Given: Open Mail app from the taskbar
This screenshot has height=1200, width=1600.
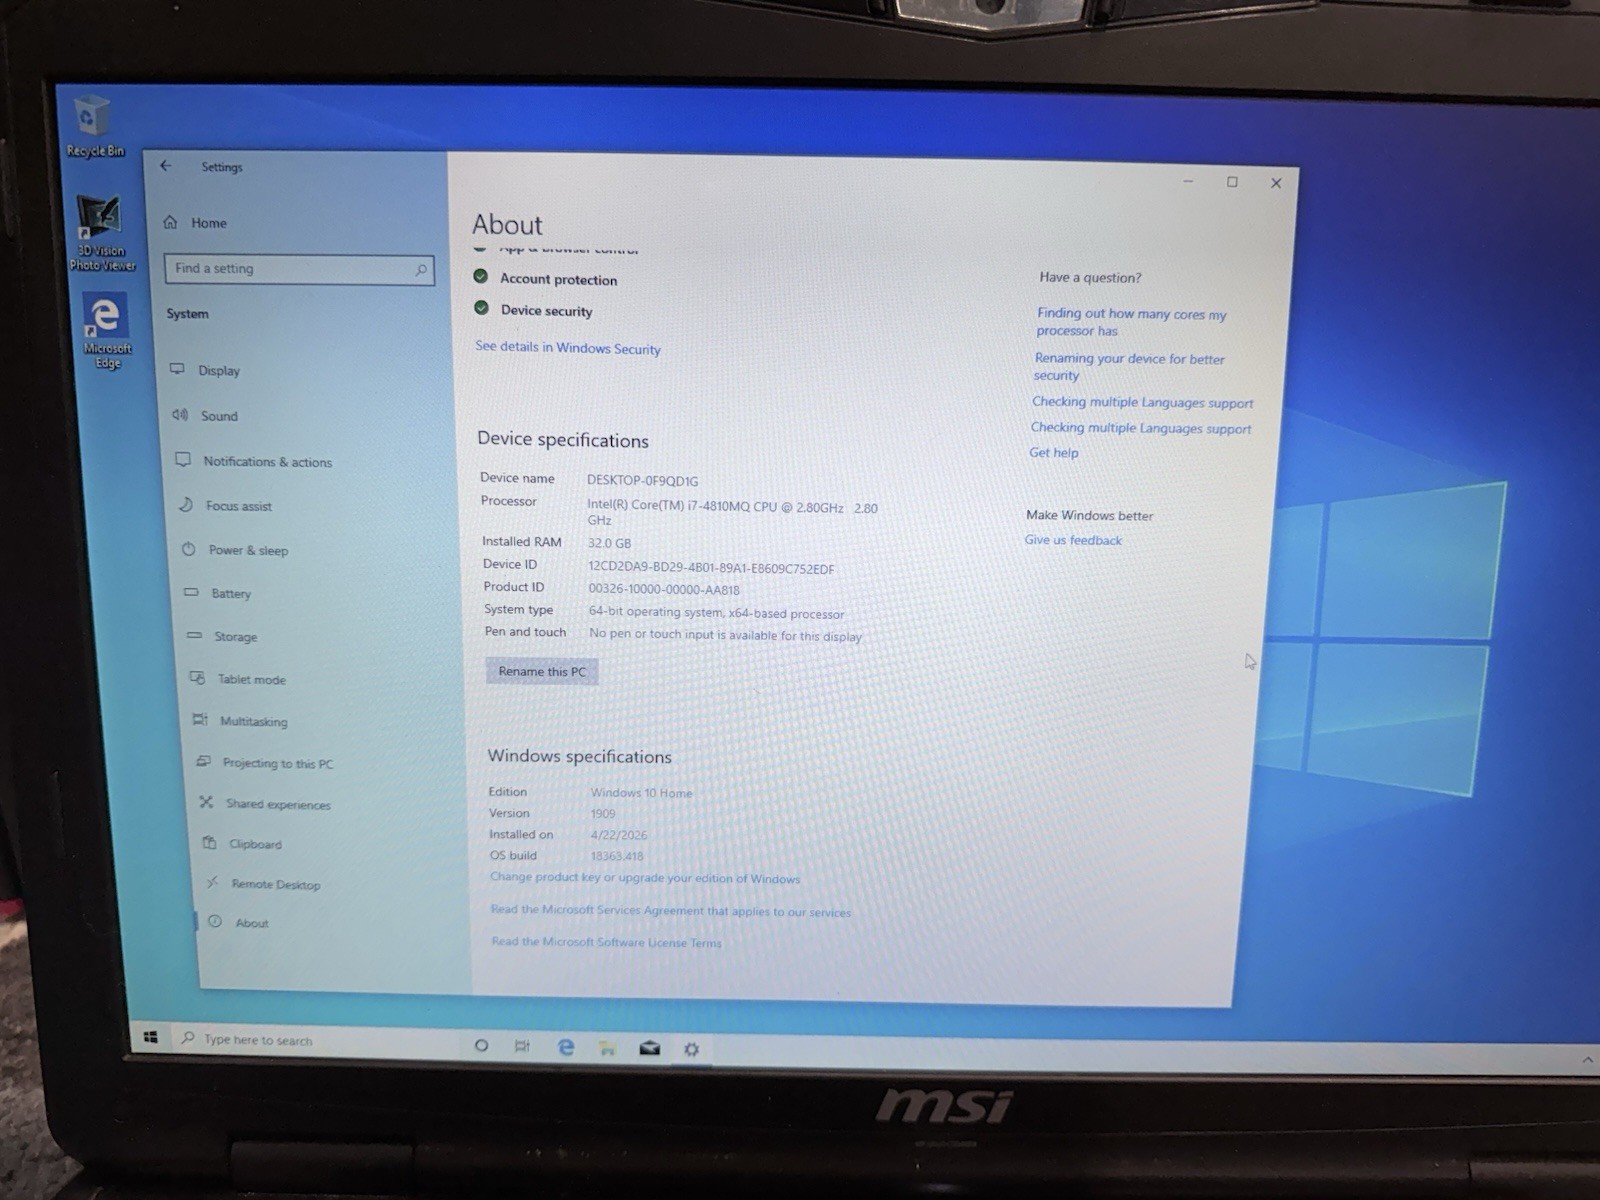Looking at the screenshot, I should (650, 1048).
